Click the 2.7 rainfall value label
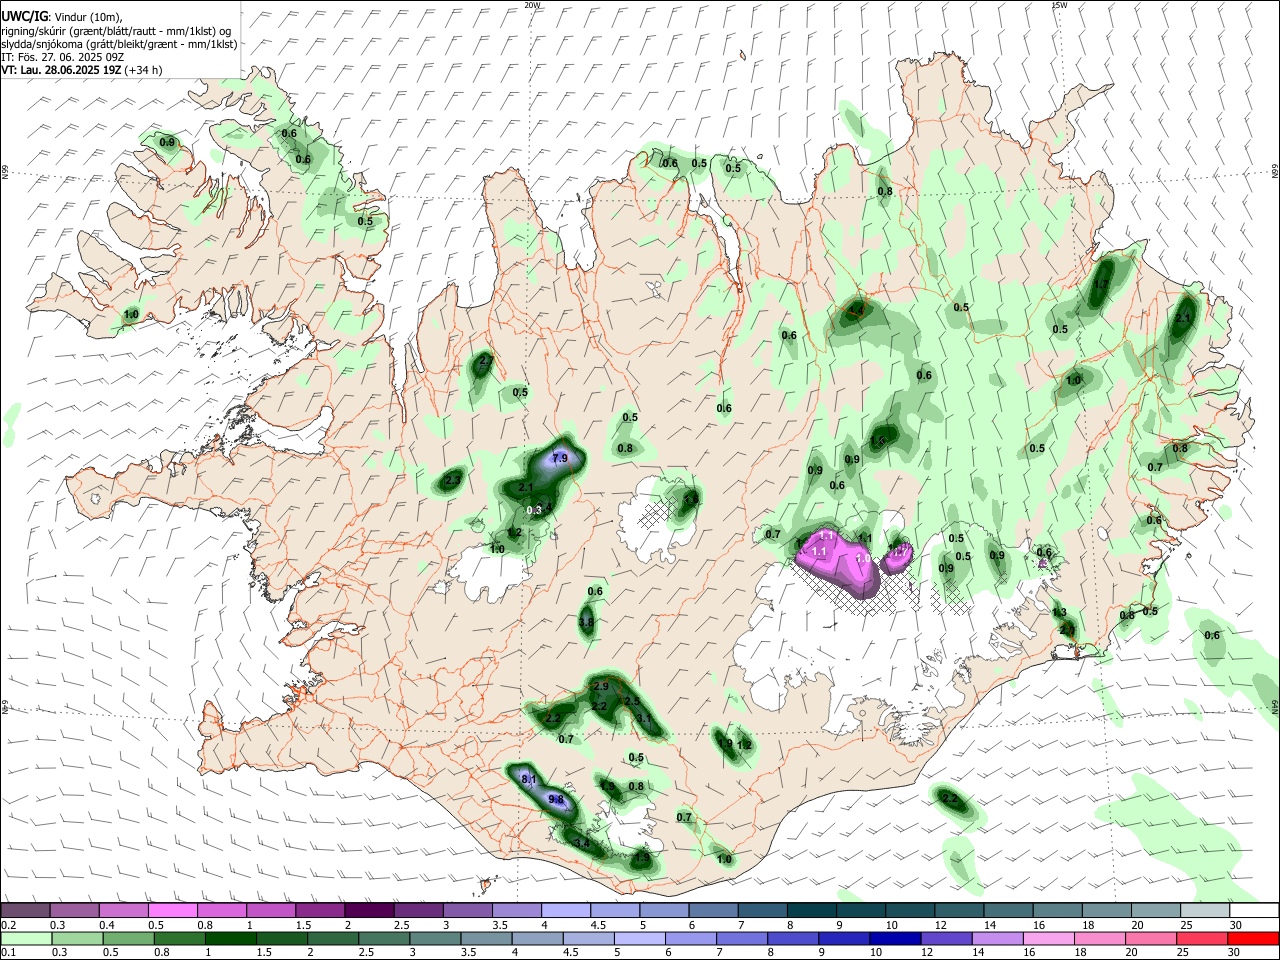This screenshot has width=1280, height=960. (487, 360)
